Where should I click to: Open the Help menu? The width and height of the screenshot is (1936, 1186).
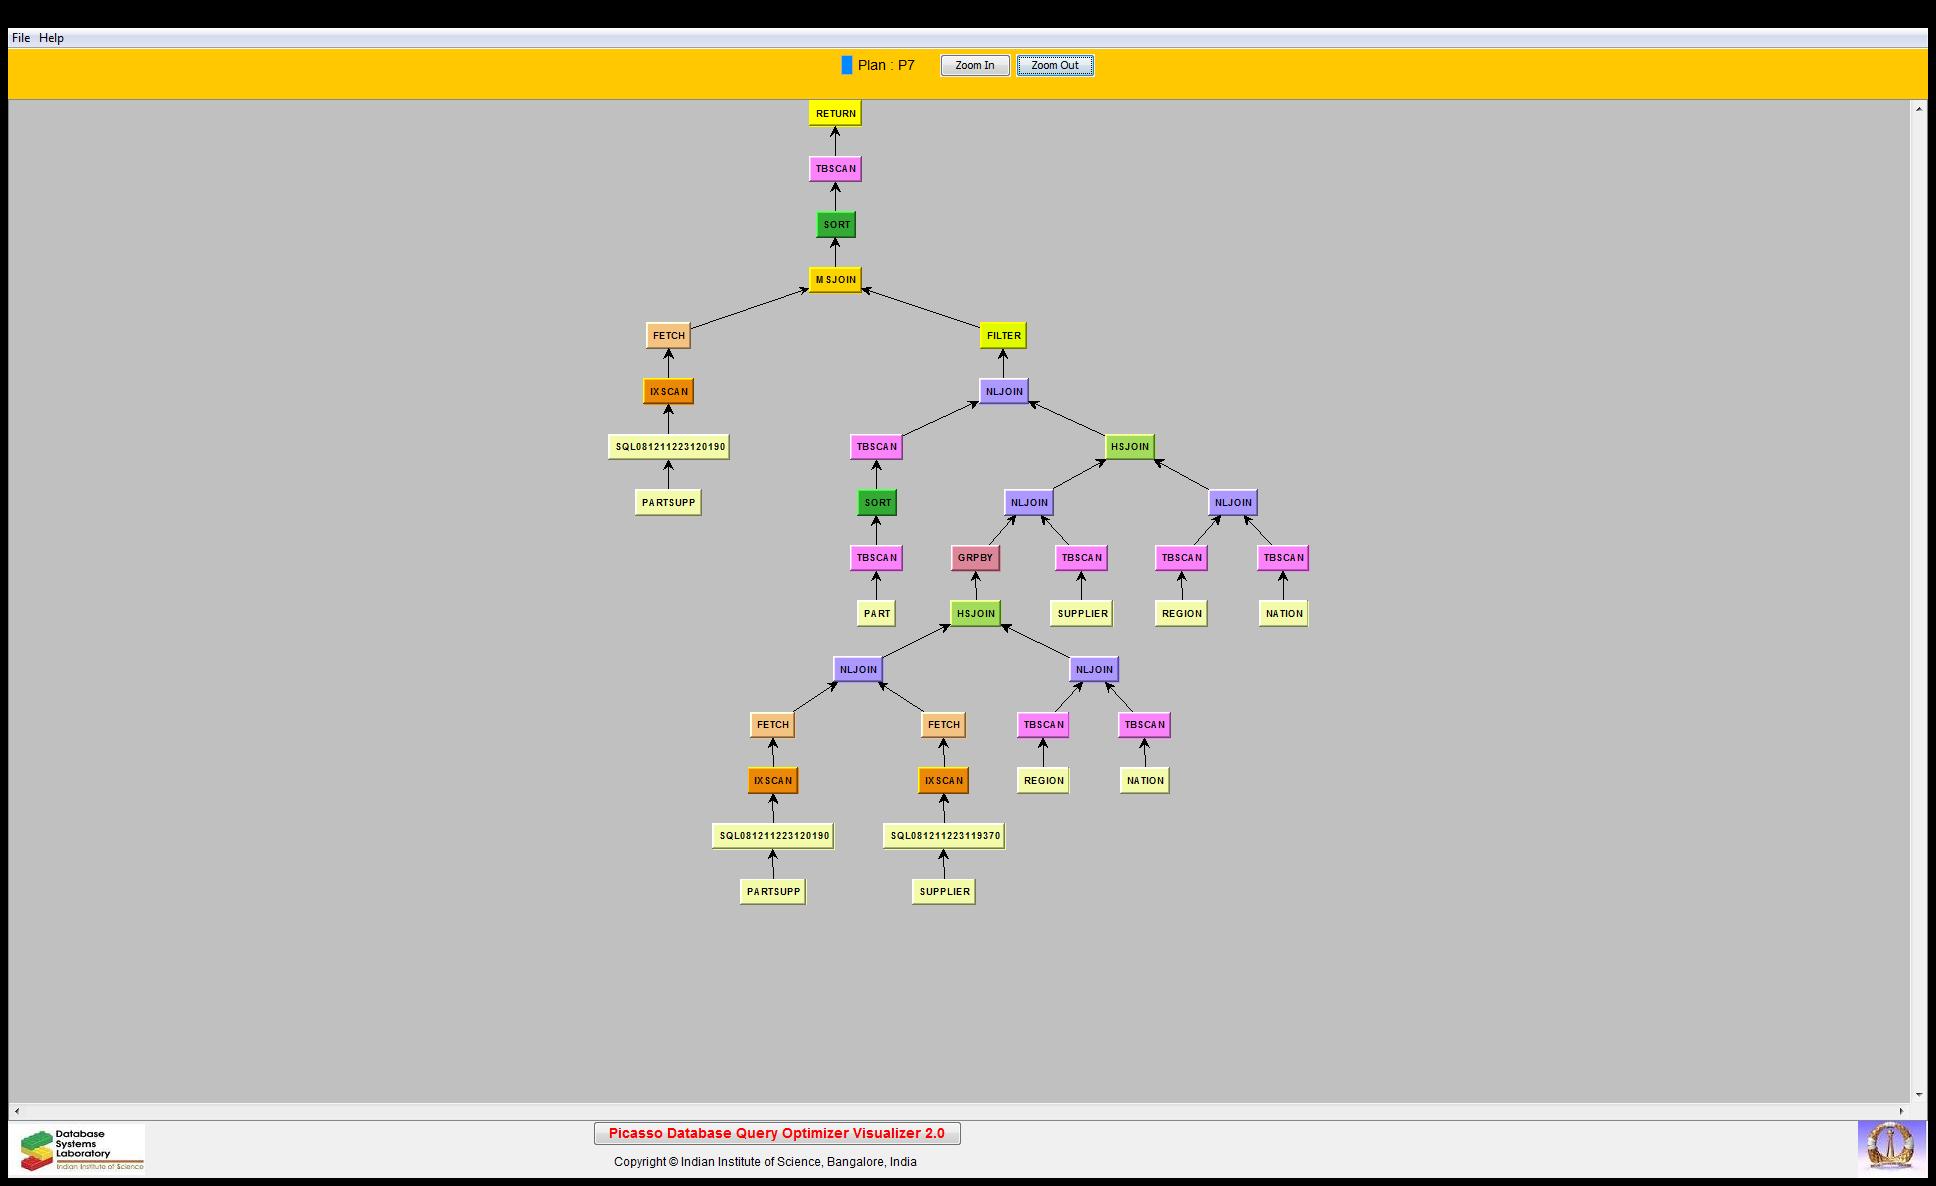click(51, 38)
